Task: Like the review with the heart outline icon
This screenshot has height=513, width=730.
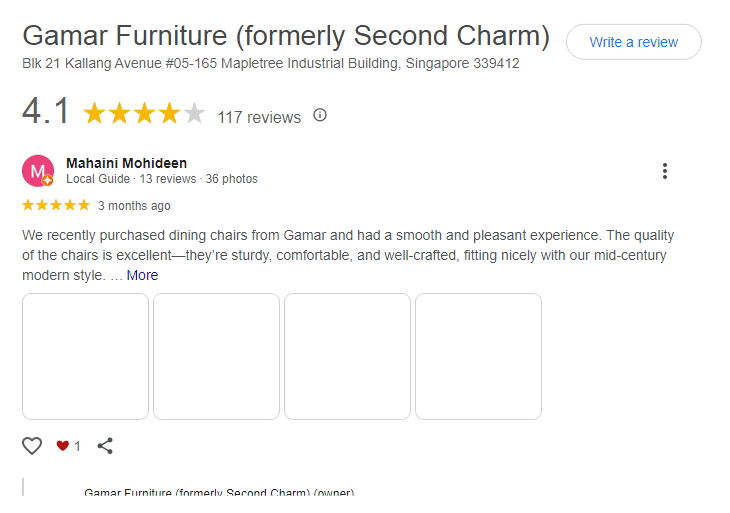Action: tap(32, 446)
